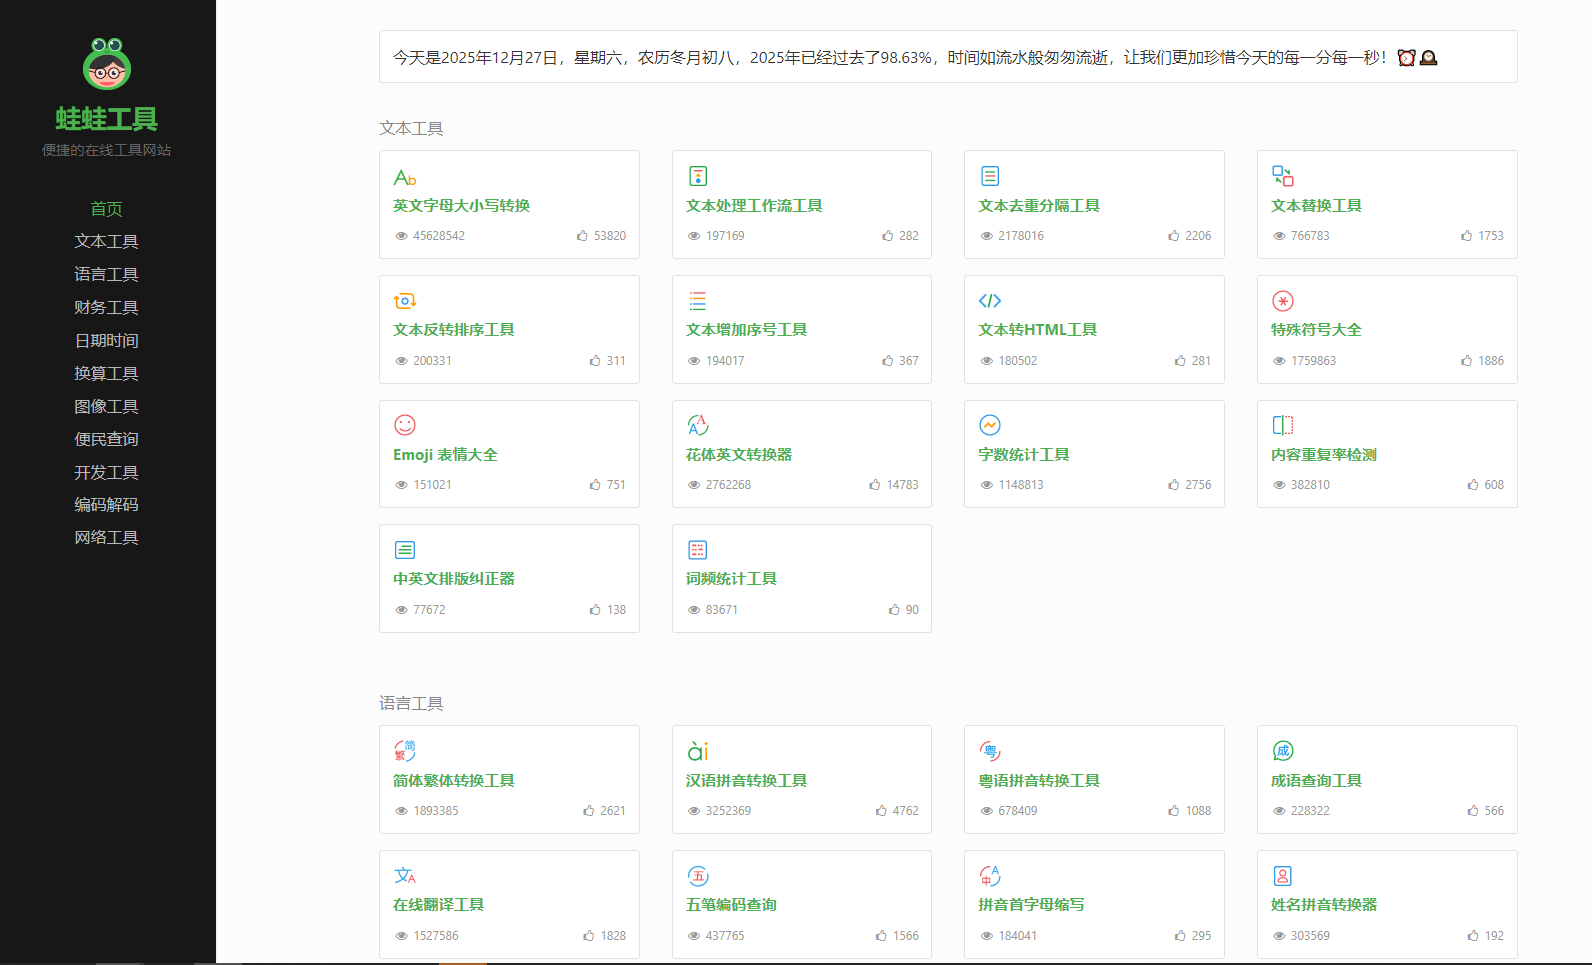
Task: Open the 简体繁体转换工具 link
Action: tap(453, 780)
